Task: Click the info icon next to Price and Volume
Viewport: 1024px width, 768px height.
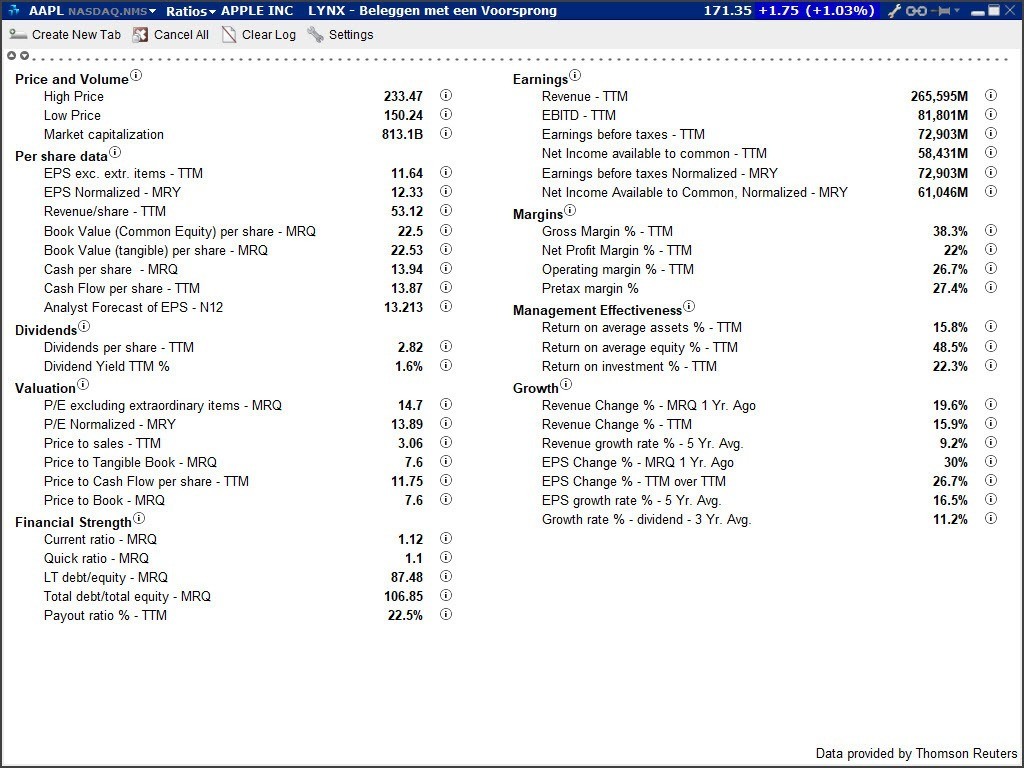Action: coord(135,75)
